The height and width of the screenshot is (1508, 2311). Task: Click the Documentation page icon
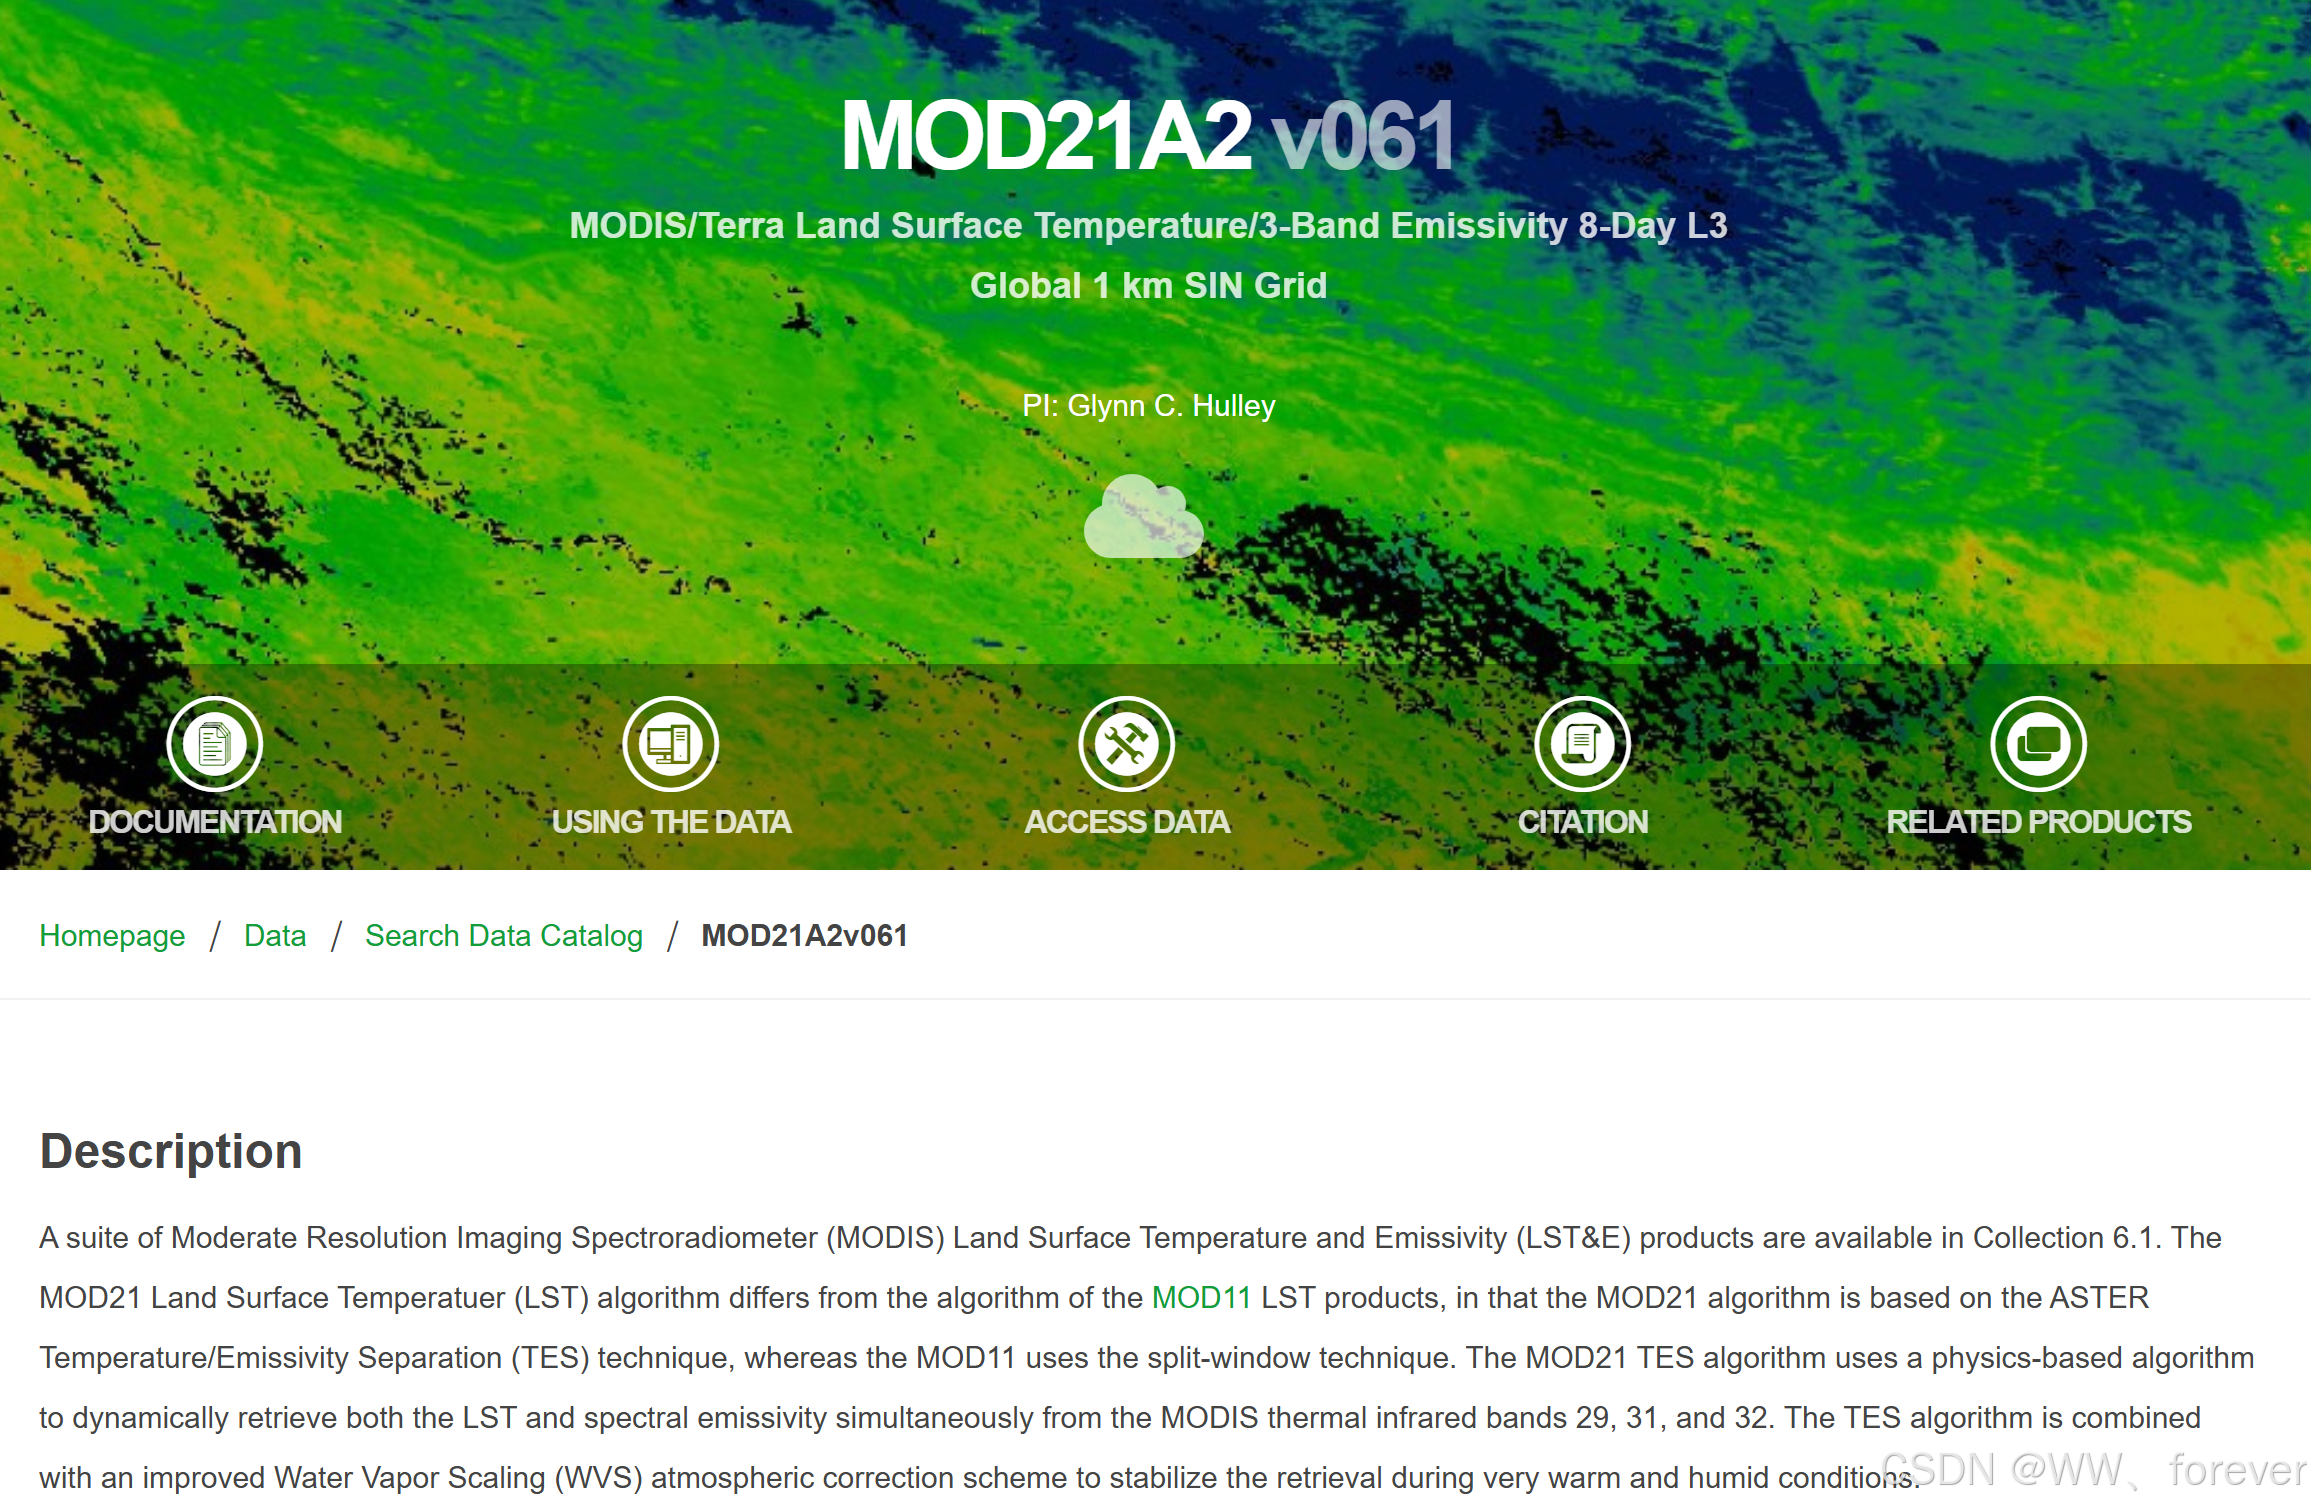pyautogui.click(x=214, y=744)
